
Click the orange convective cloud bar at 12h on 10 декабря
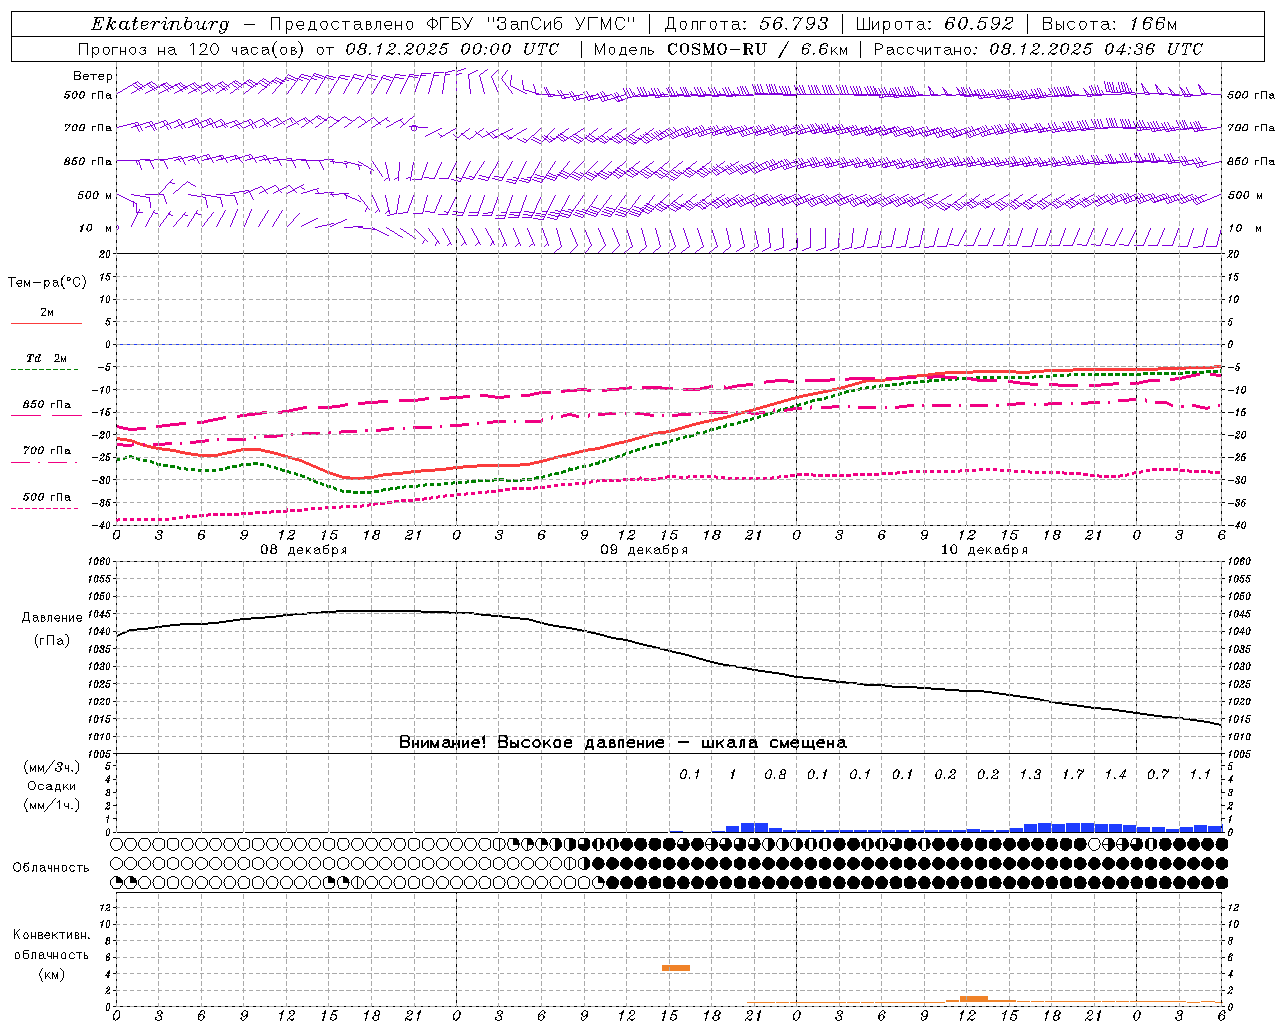pos(974,998)
